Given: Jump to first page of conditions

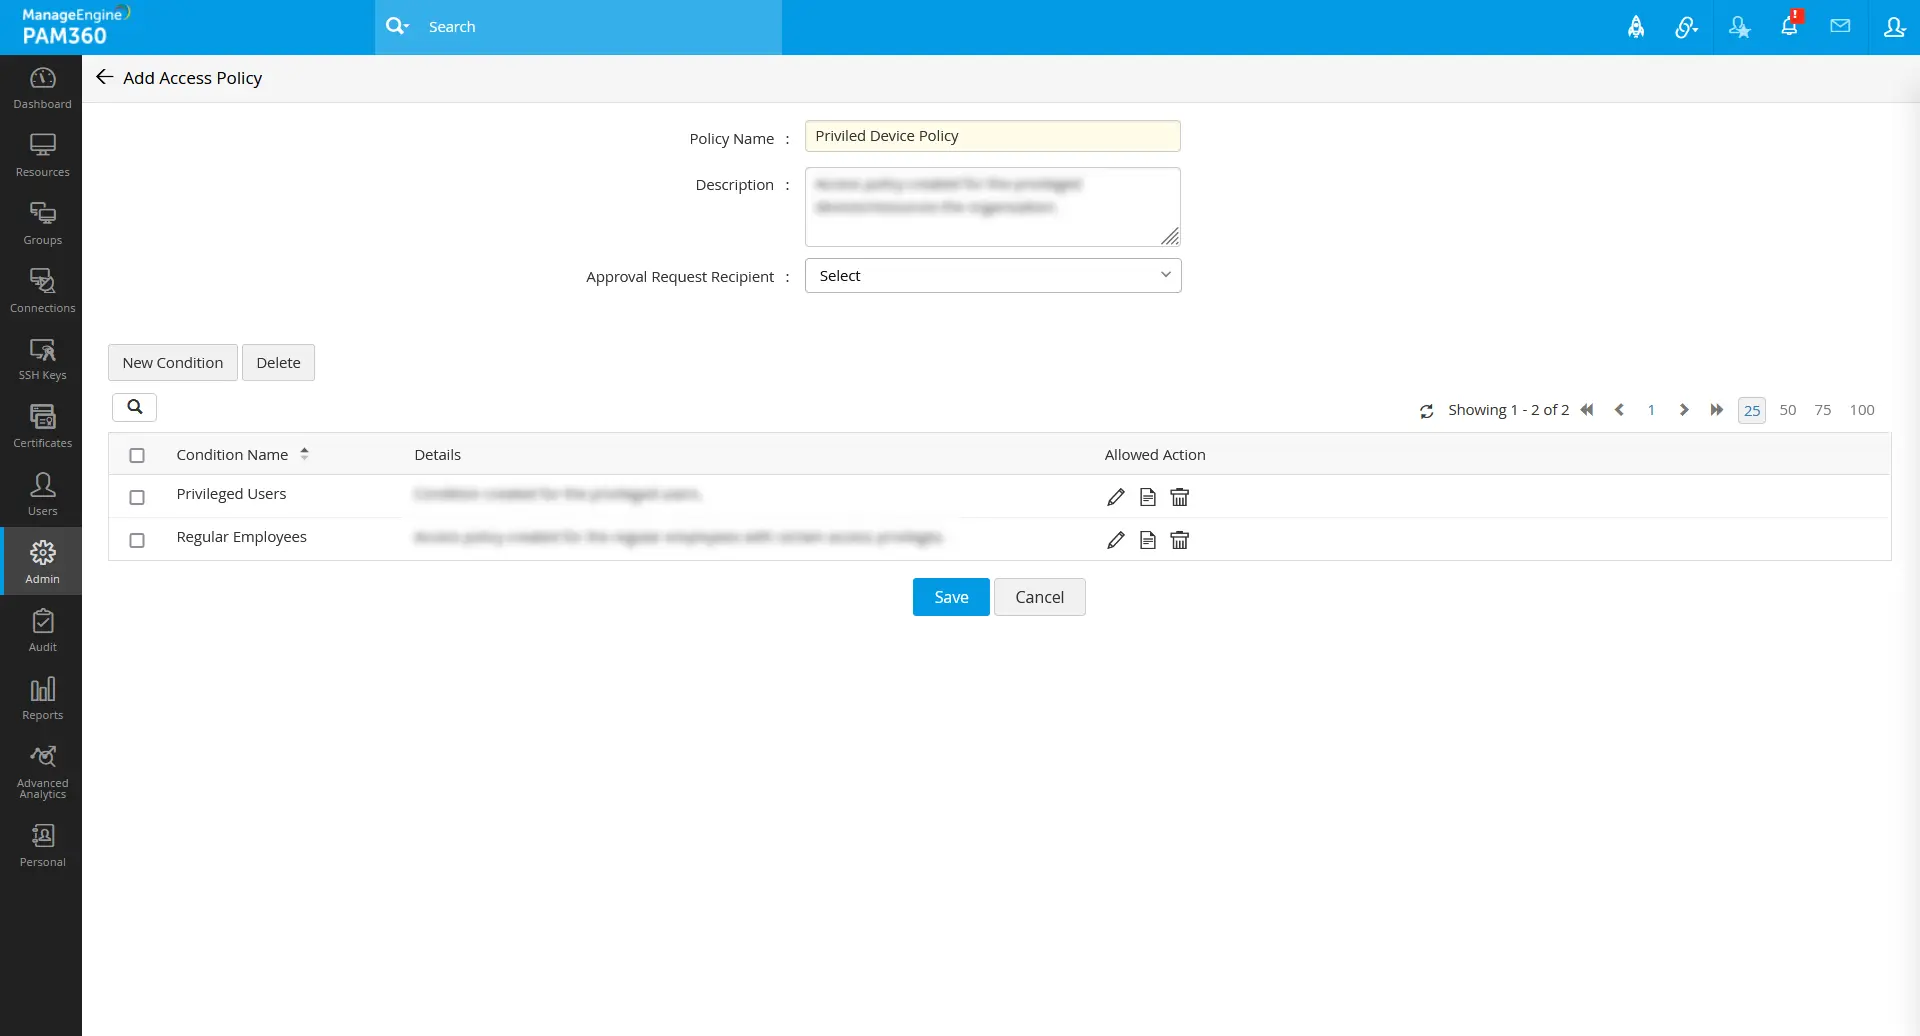Looking at the screenshot, I should click(1587, 410).
